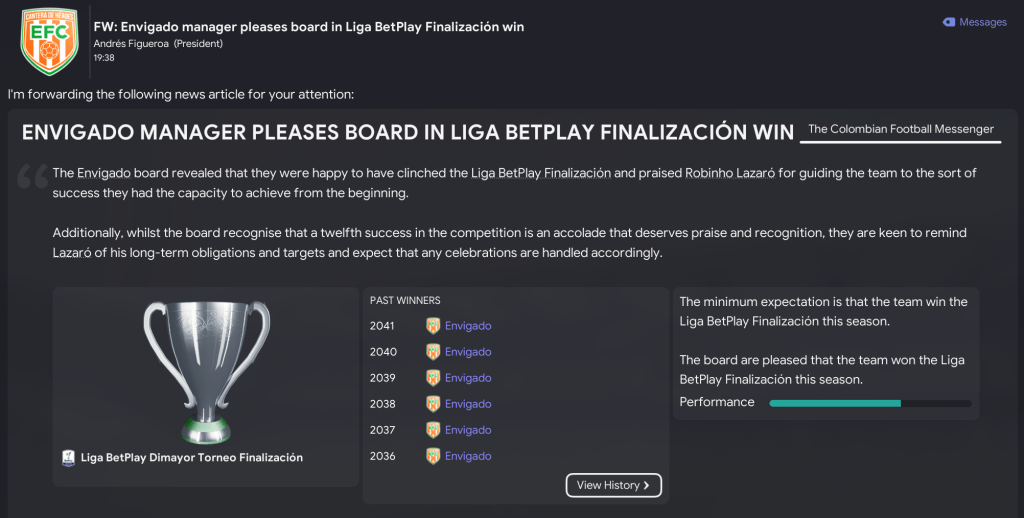Click Envigado badge next to 2039

click(433, 378)
